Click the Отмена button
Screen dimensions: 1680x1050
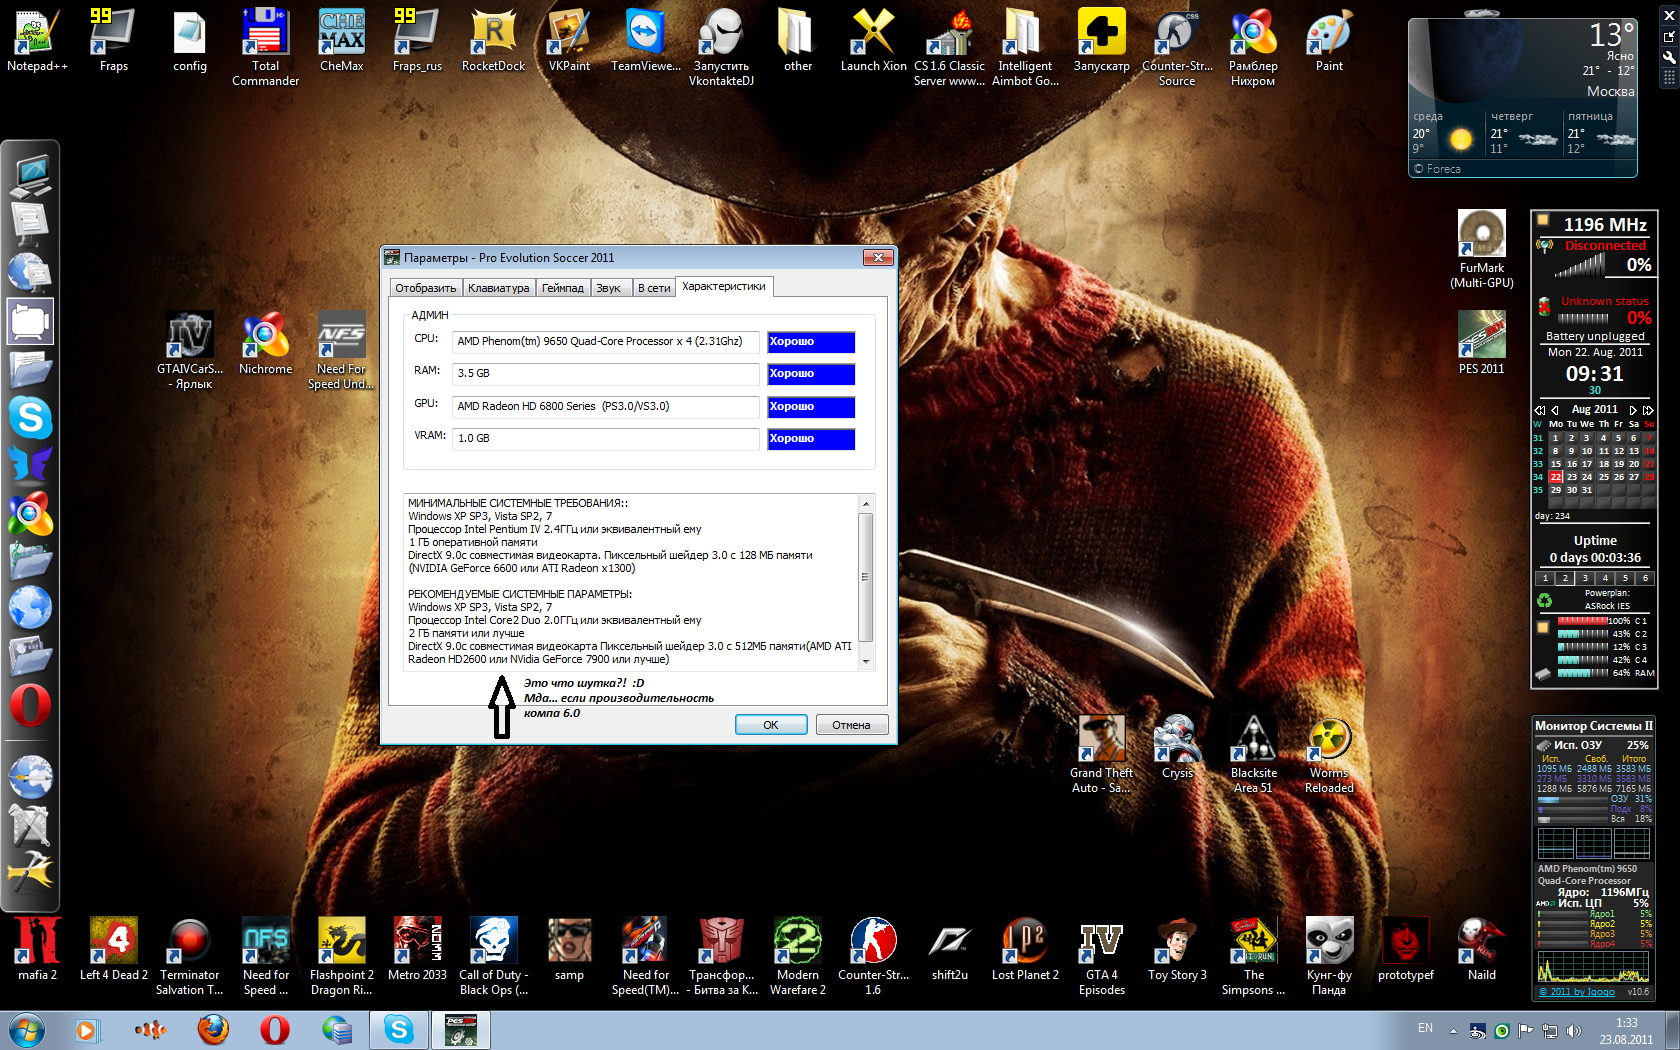(x=851, y=725)
